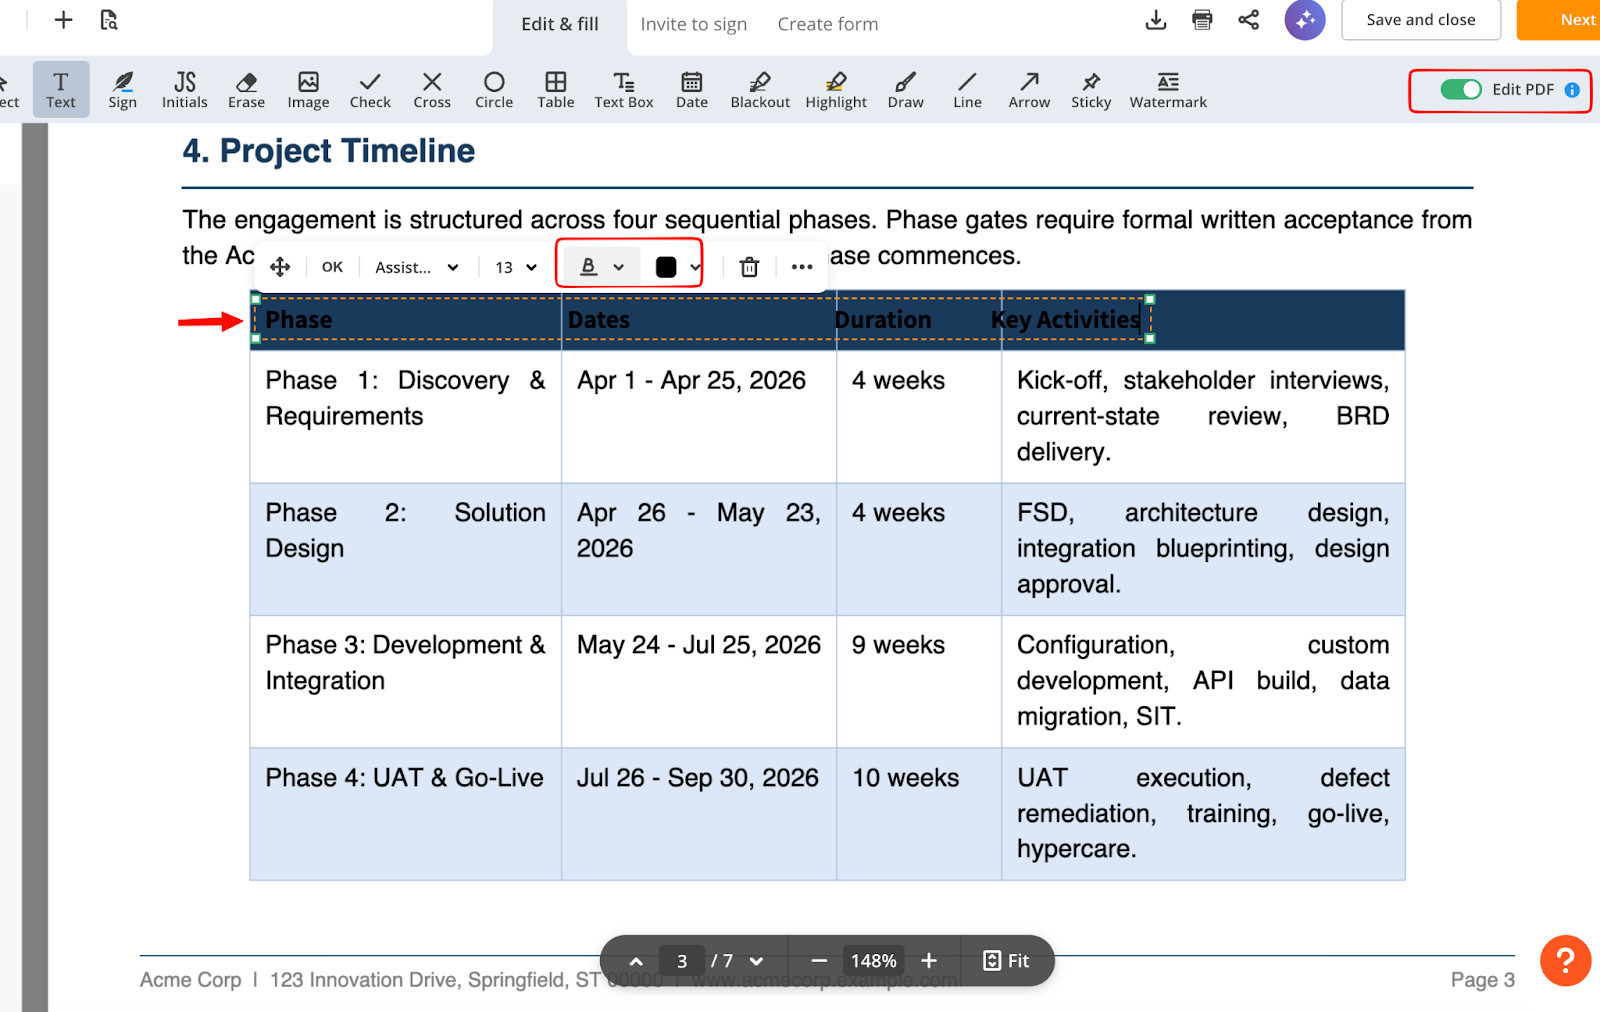The image size is (1600, 1012).
Task: Open the Create form tab
Action: tap(827, 24)
